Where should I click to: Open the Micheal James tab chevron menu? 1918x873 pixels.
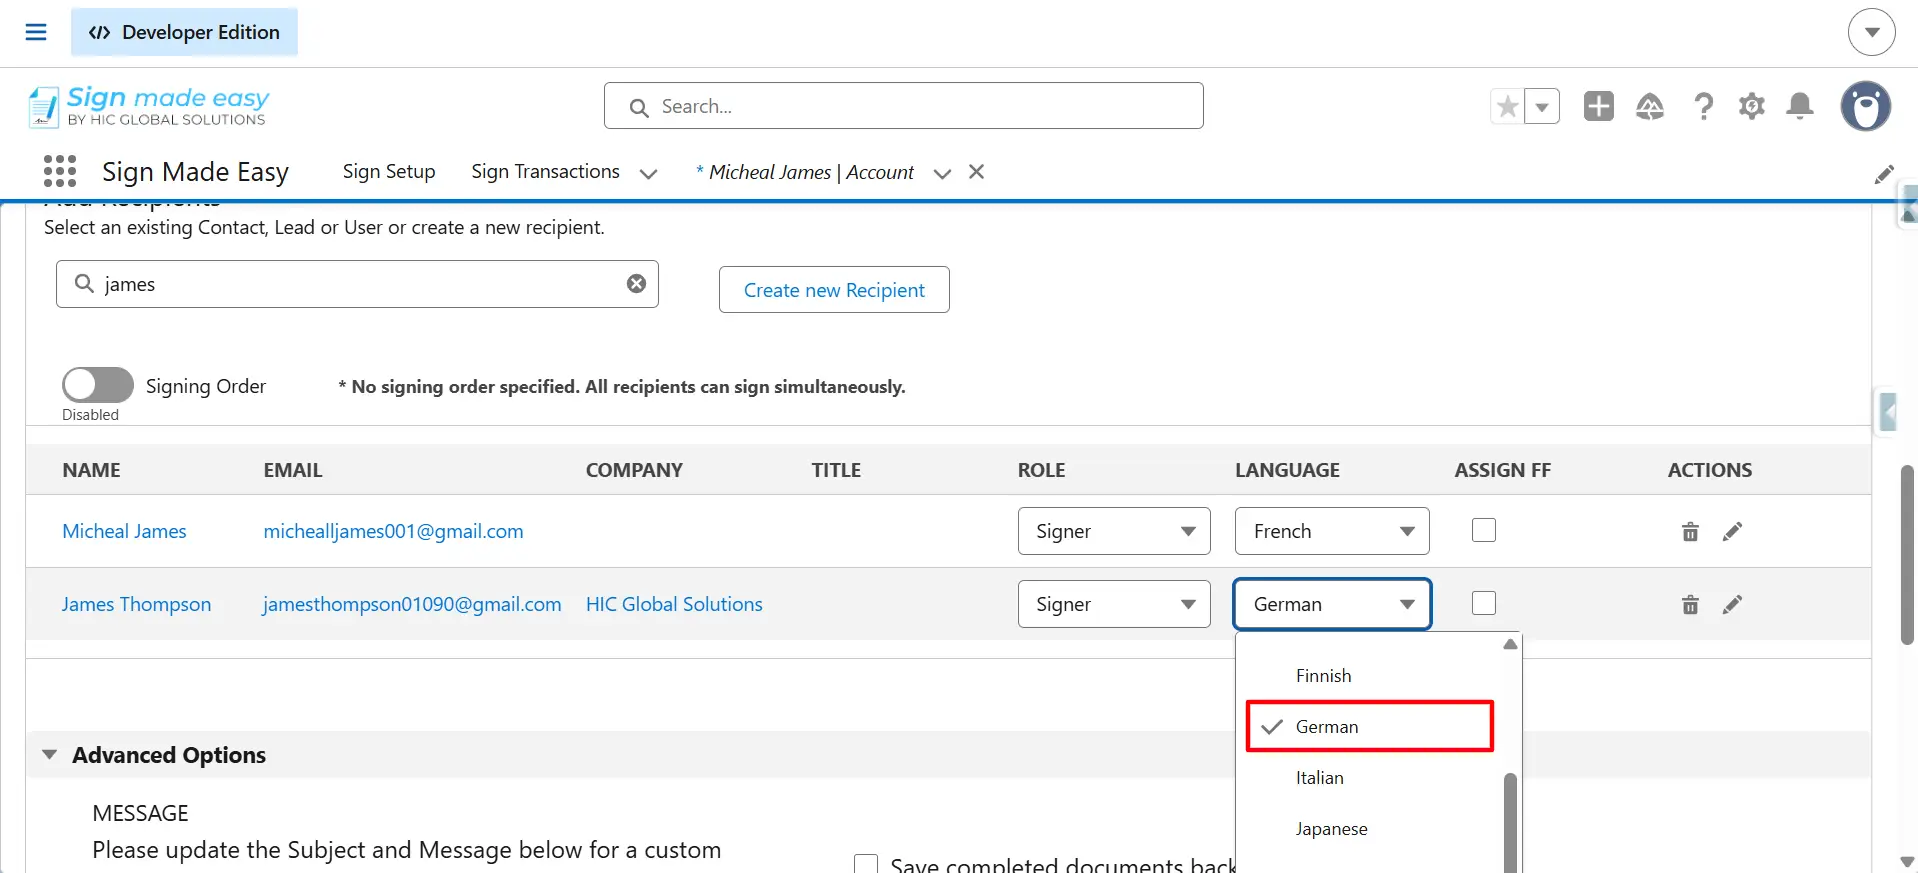click(942, 174)
